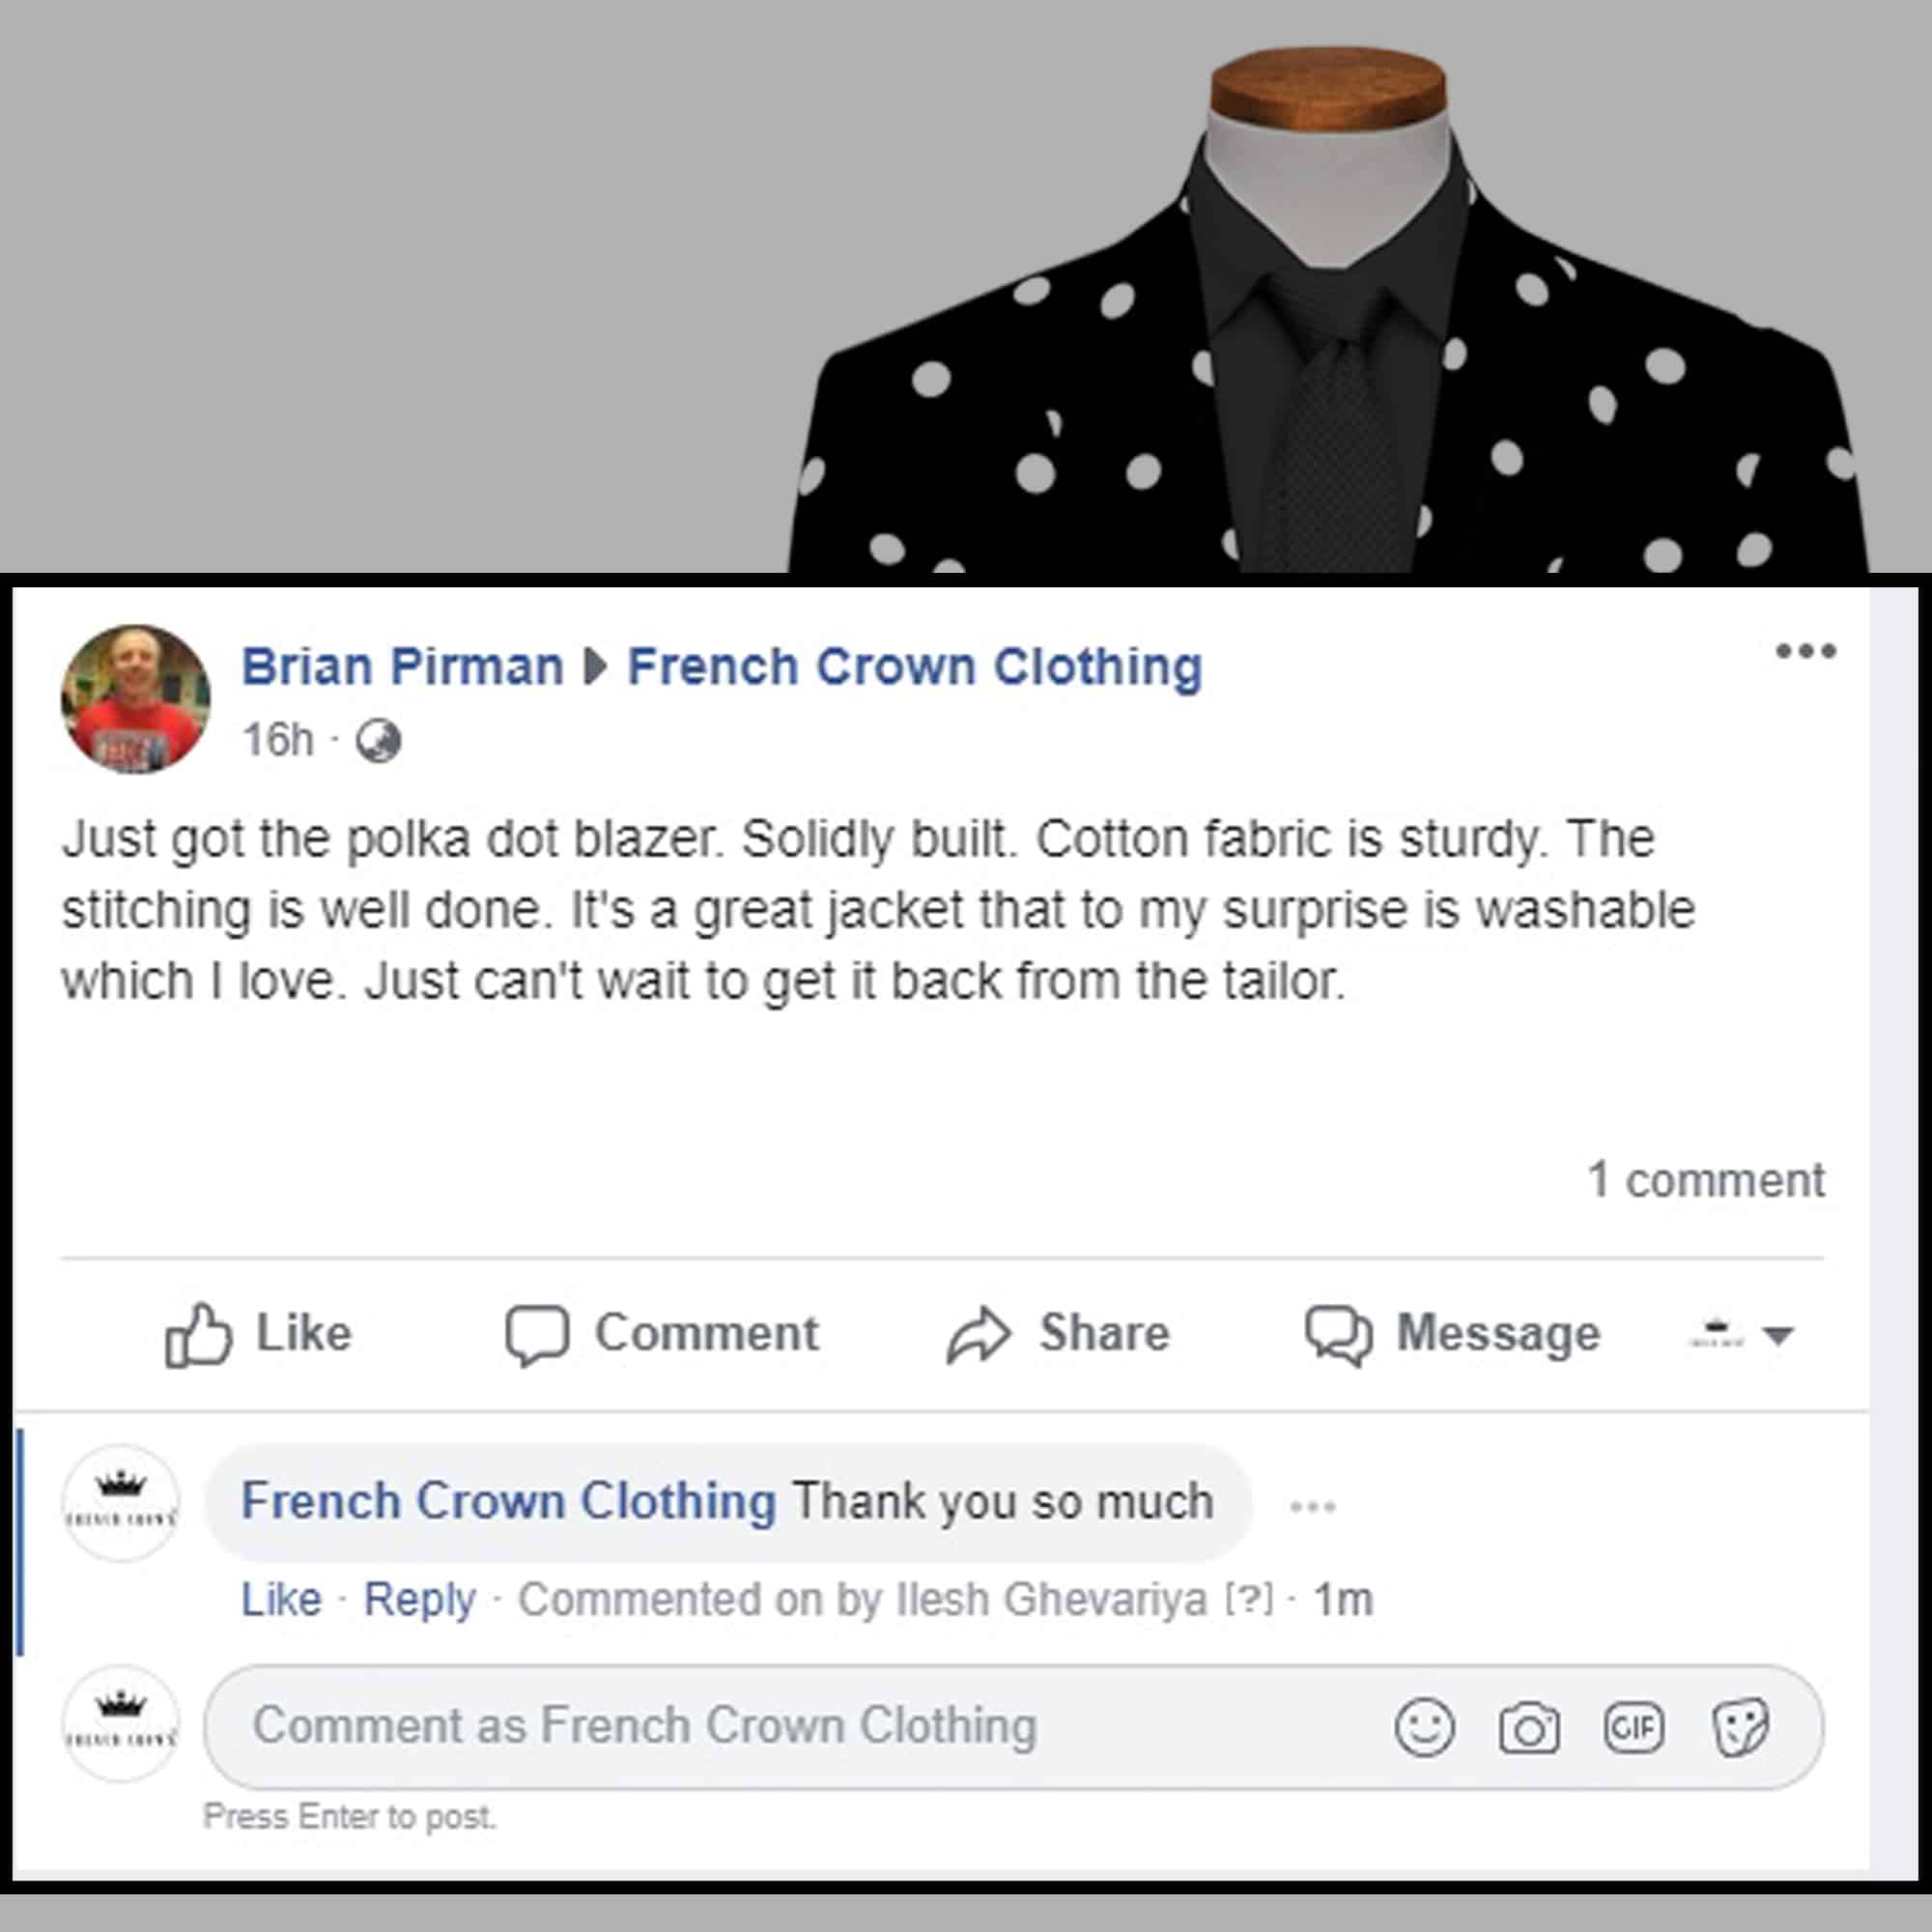
Task: Open post options three-dot menu
Action: [x=1806, y=651]
